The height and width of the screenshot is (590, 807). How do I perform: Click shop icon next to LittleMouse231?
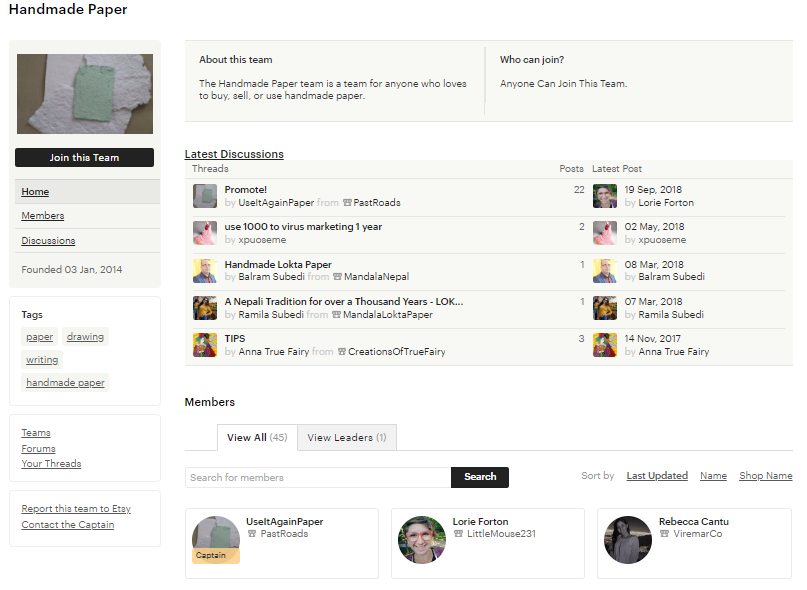coord(459,534)
